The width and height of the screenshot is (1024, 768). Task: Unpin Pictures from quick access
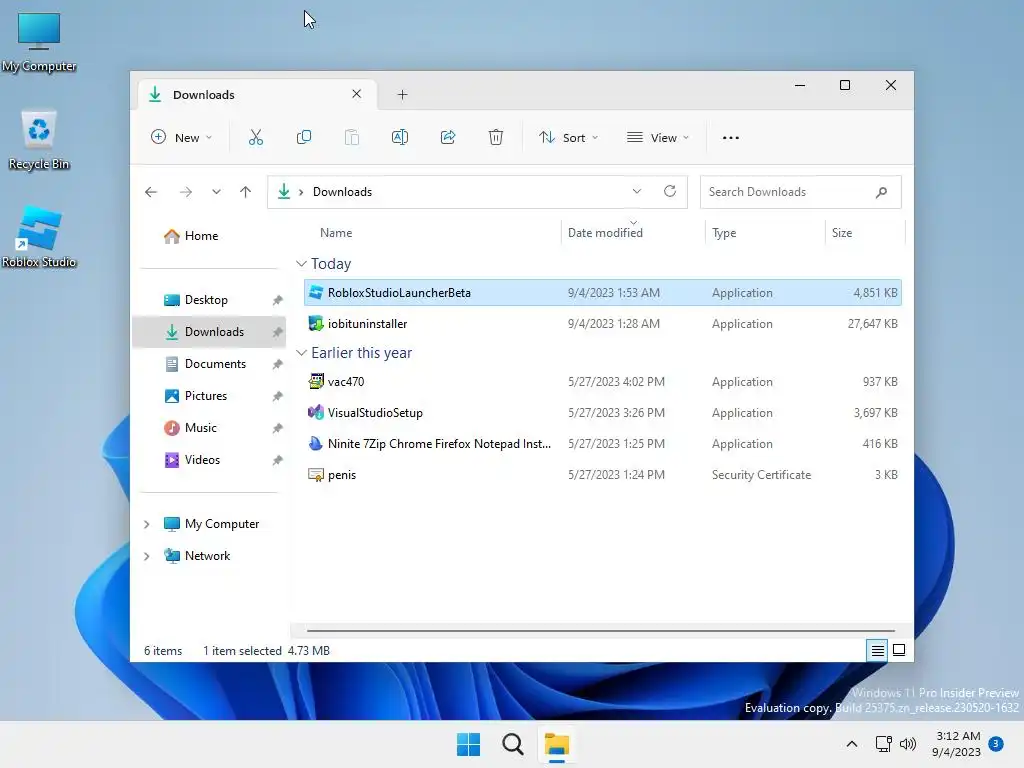tap(278, 396)
